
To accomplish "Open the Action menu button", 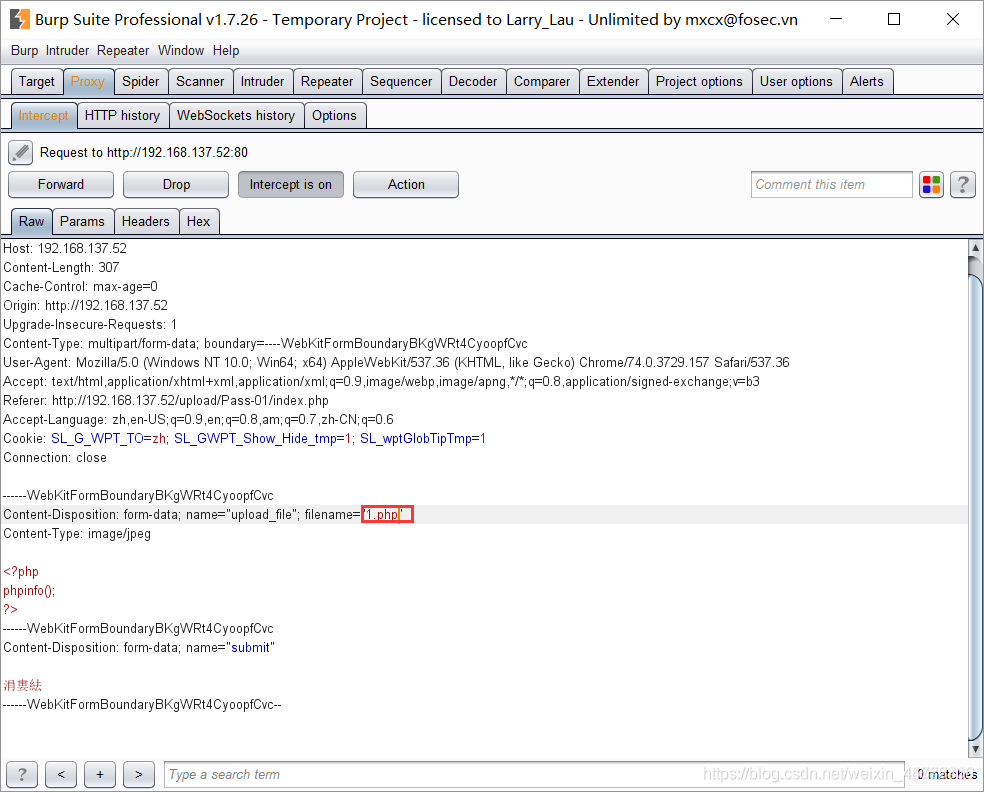I will tap(406, 185).
